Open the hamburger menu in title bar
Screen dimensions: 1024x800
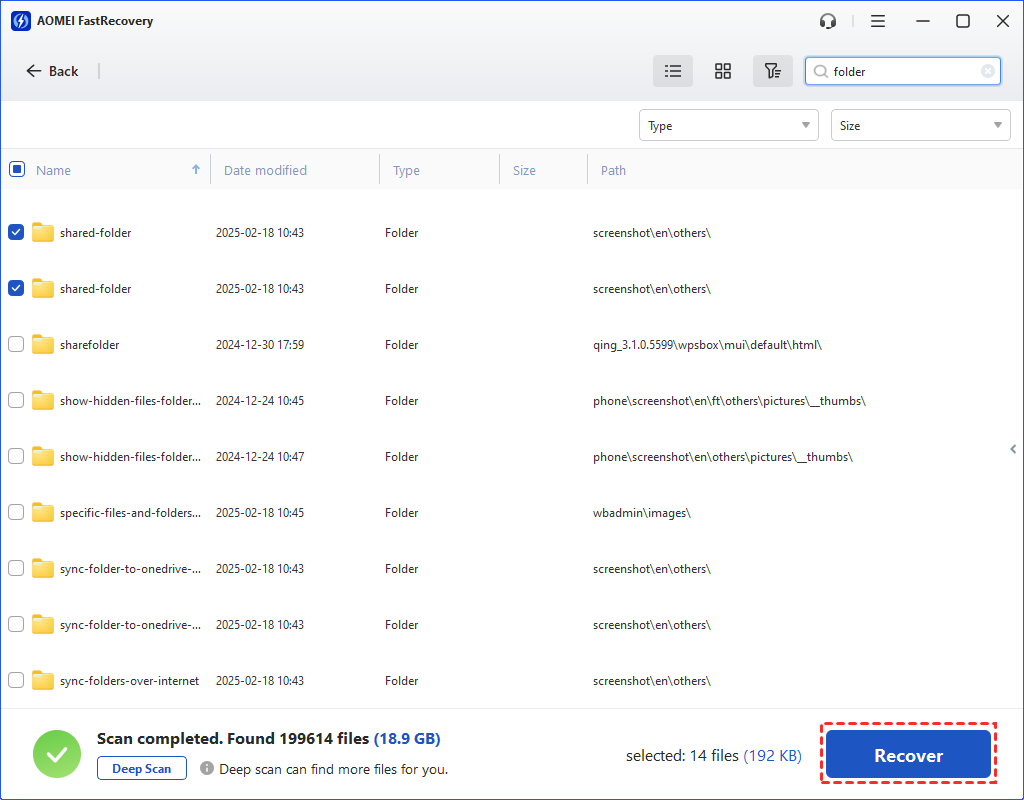tap(878, 21)
